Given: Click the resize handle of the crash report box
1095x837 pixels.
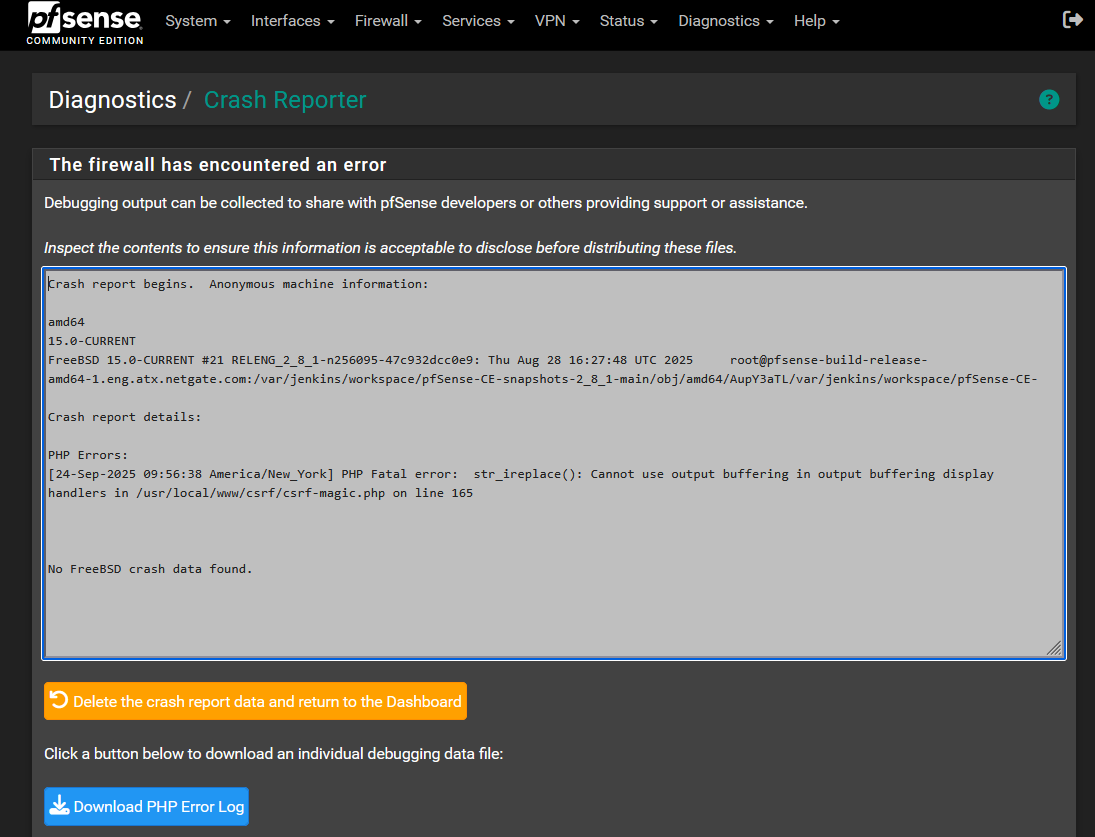Looking at the screenshot, I should (x=1054, y=648).
